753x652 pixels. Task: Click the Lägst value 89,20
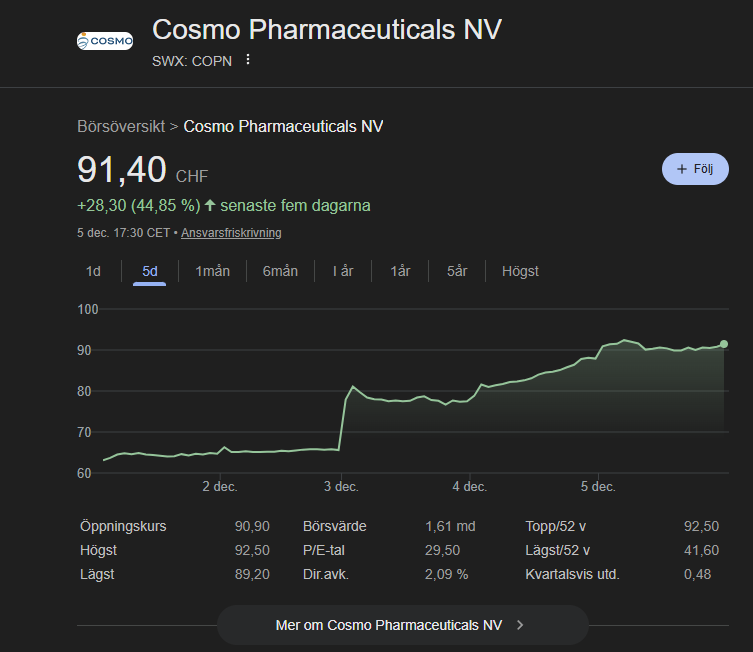pos(252,574)
